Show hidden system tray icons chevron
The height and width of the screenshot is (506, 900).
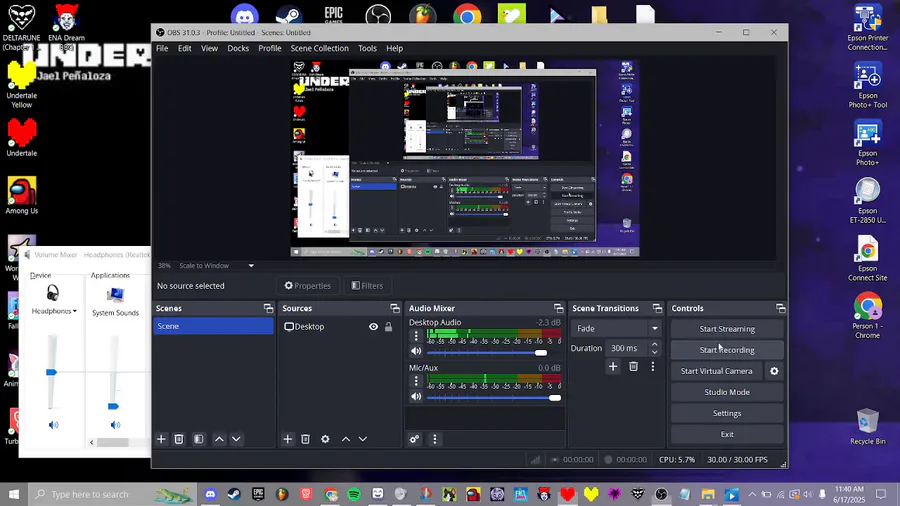(752, 494)
